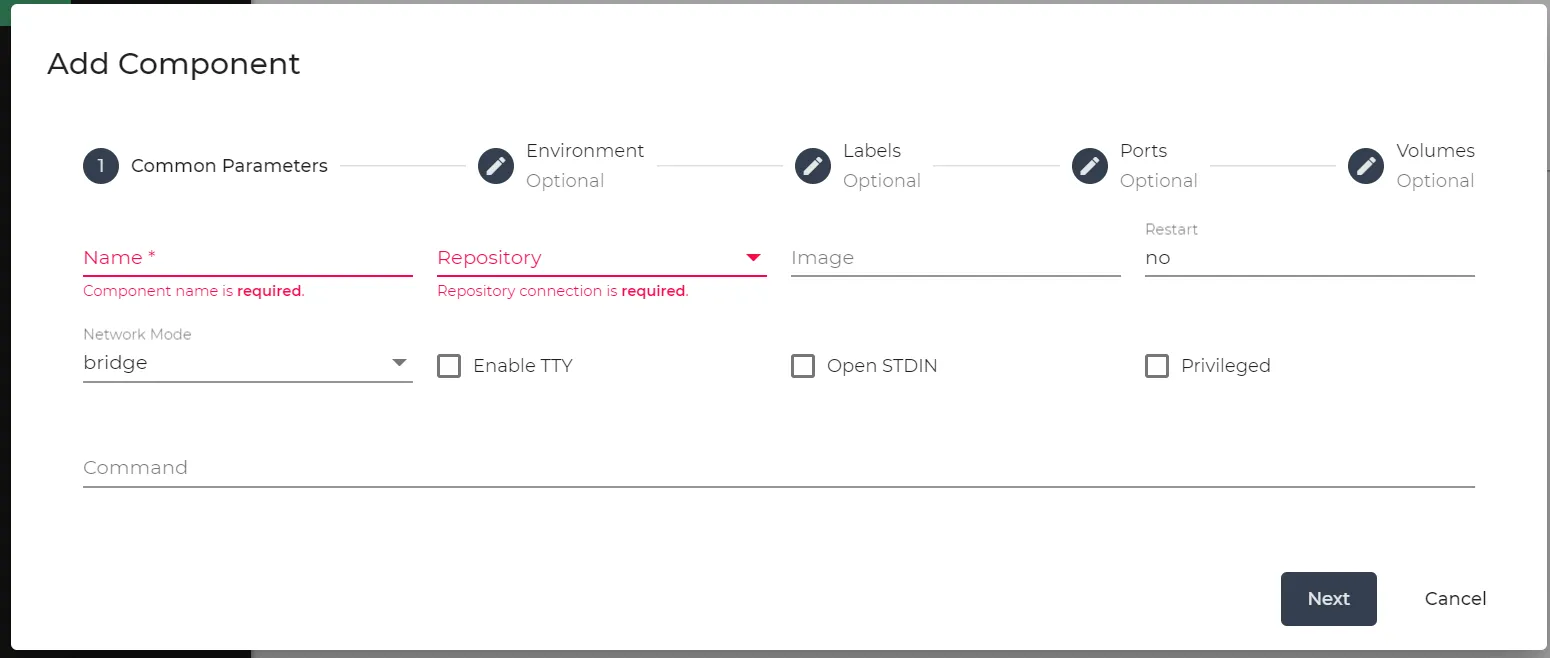Cancel the Add Component dialog

pyautogui.click(x=1455, y=599)
